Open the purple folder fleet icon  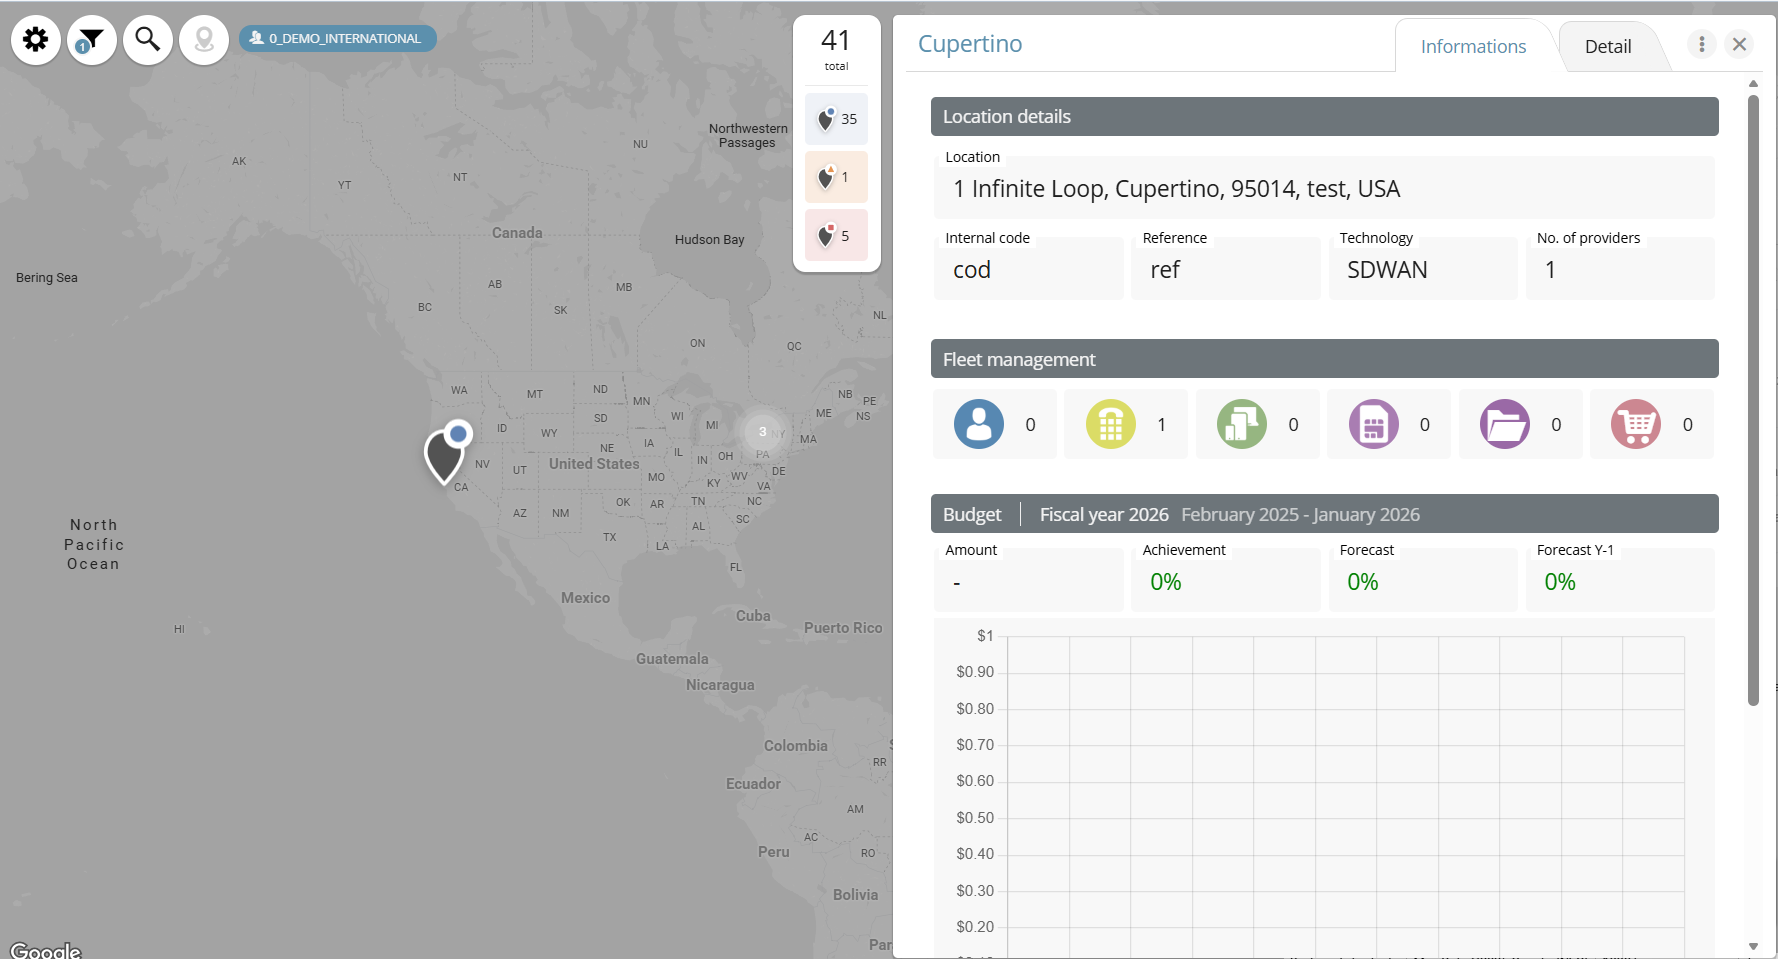tap(1504, 424)
